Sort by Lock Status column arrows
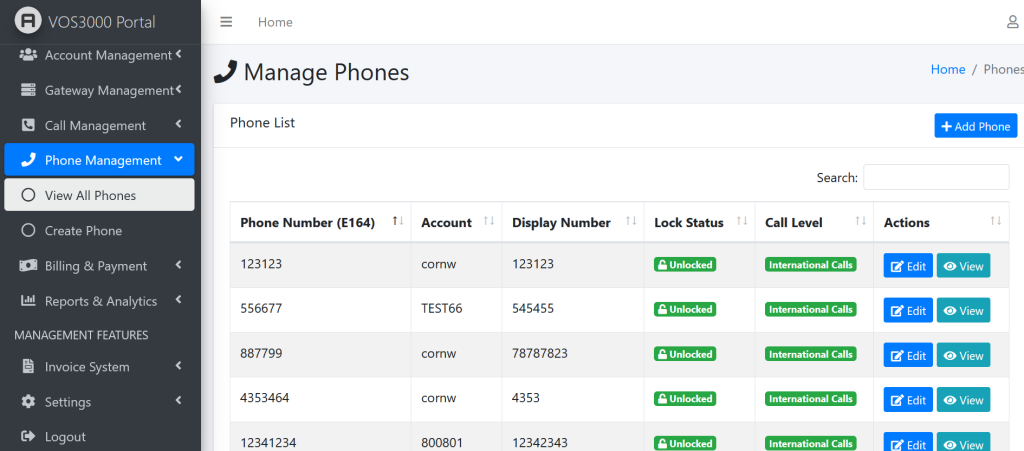1024x451 pixels. [742, 222]
